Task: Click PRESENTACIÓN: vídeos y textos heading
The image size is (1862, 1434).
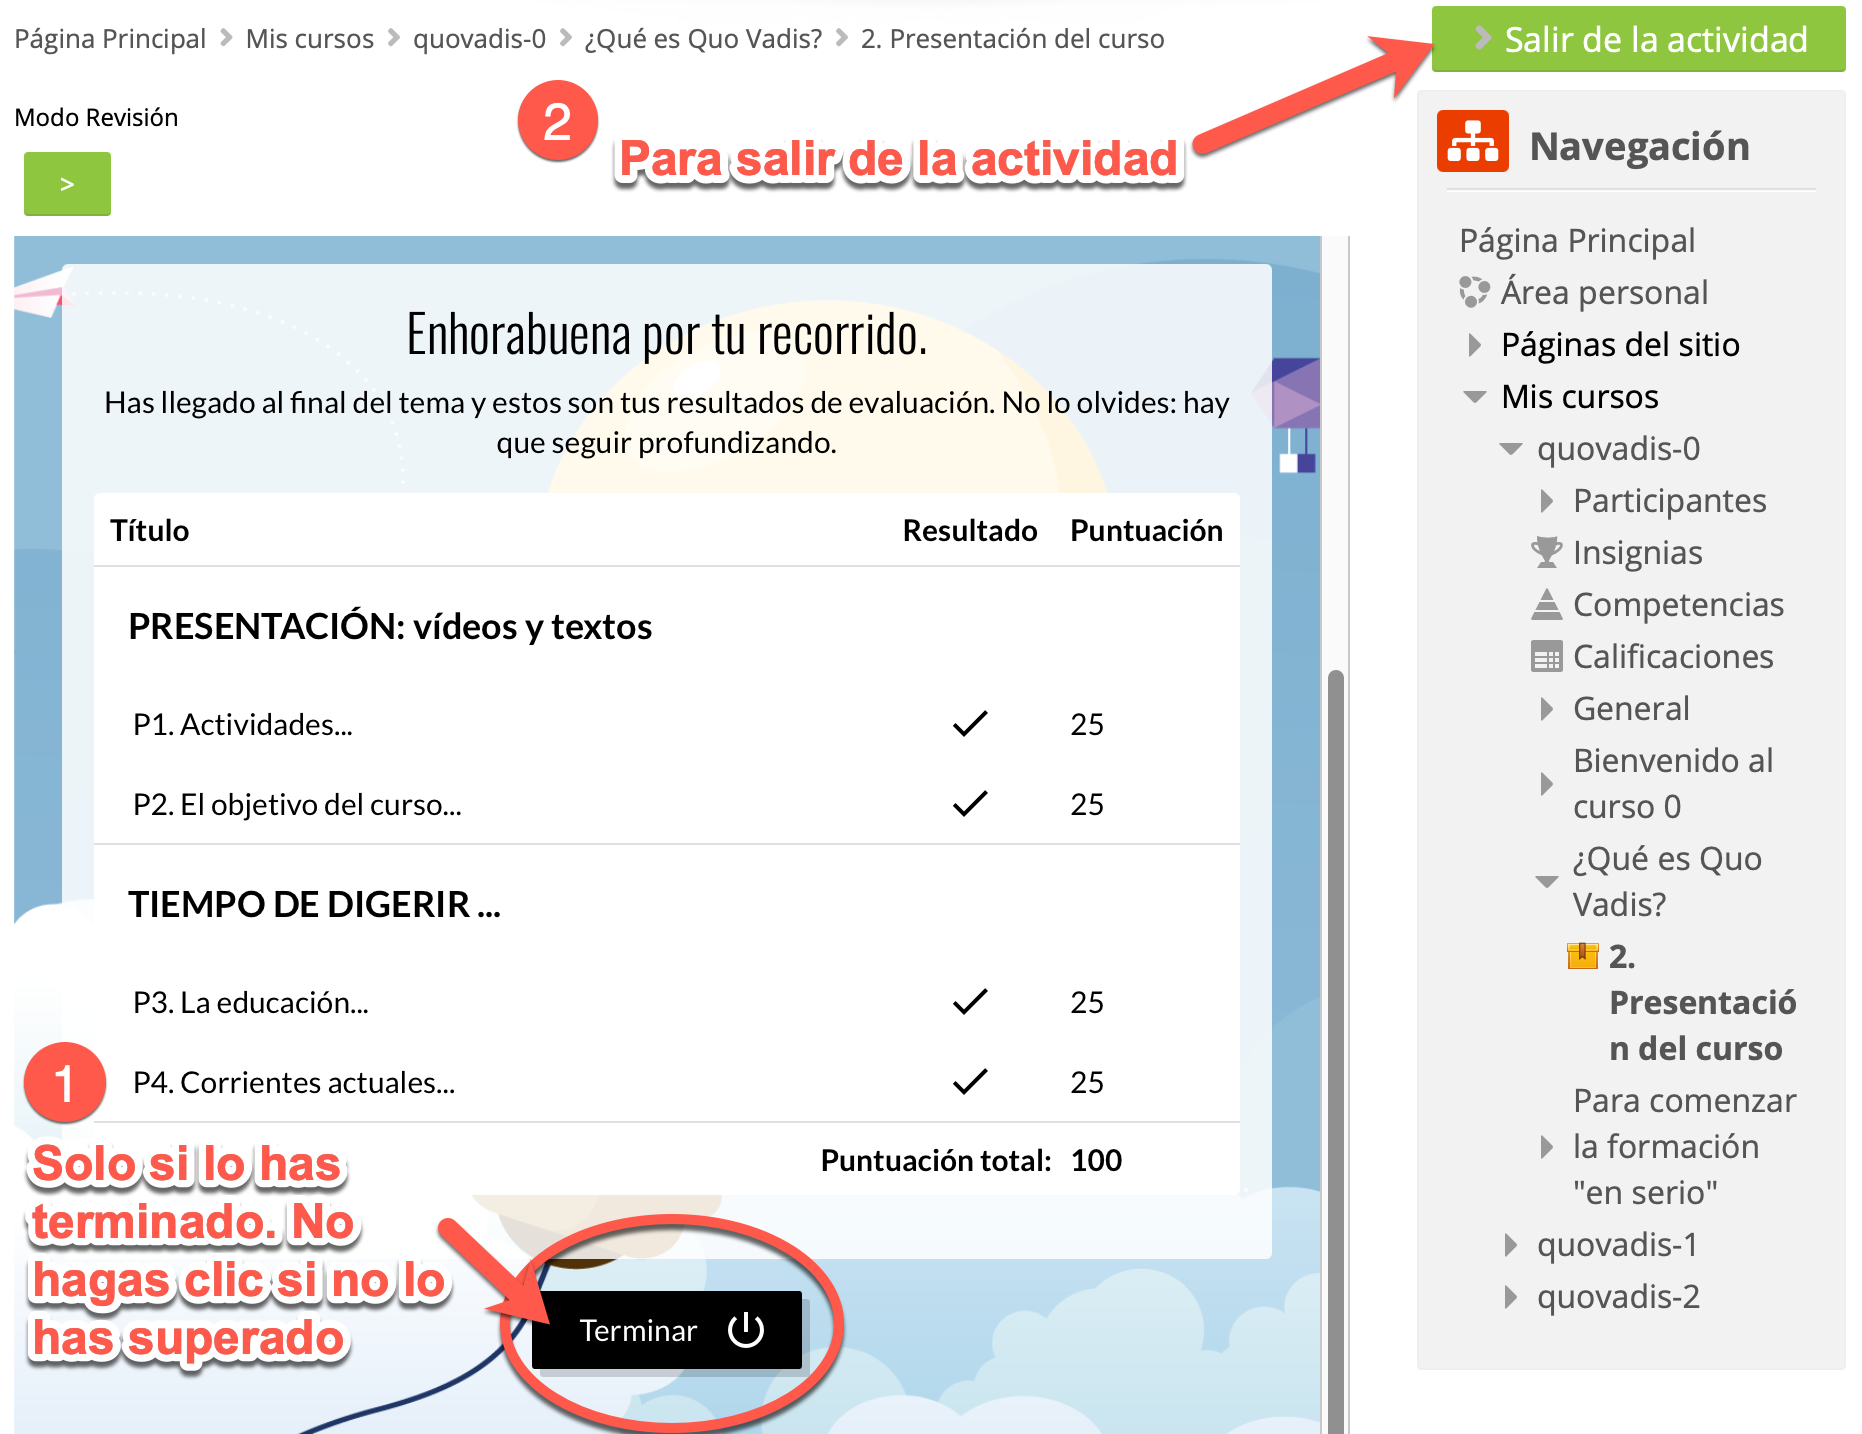Action: (390, 627)
